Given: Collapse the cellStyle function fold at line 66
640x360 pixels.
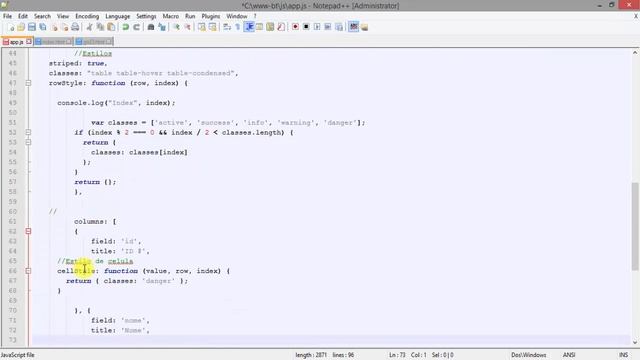Looking at the screenshot, I should 28,271.
